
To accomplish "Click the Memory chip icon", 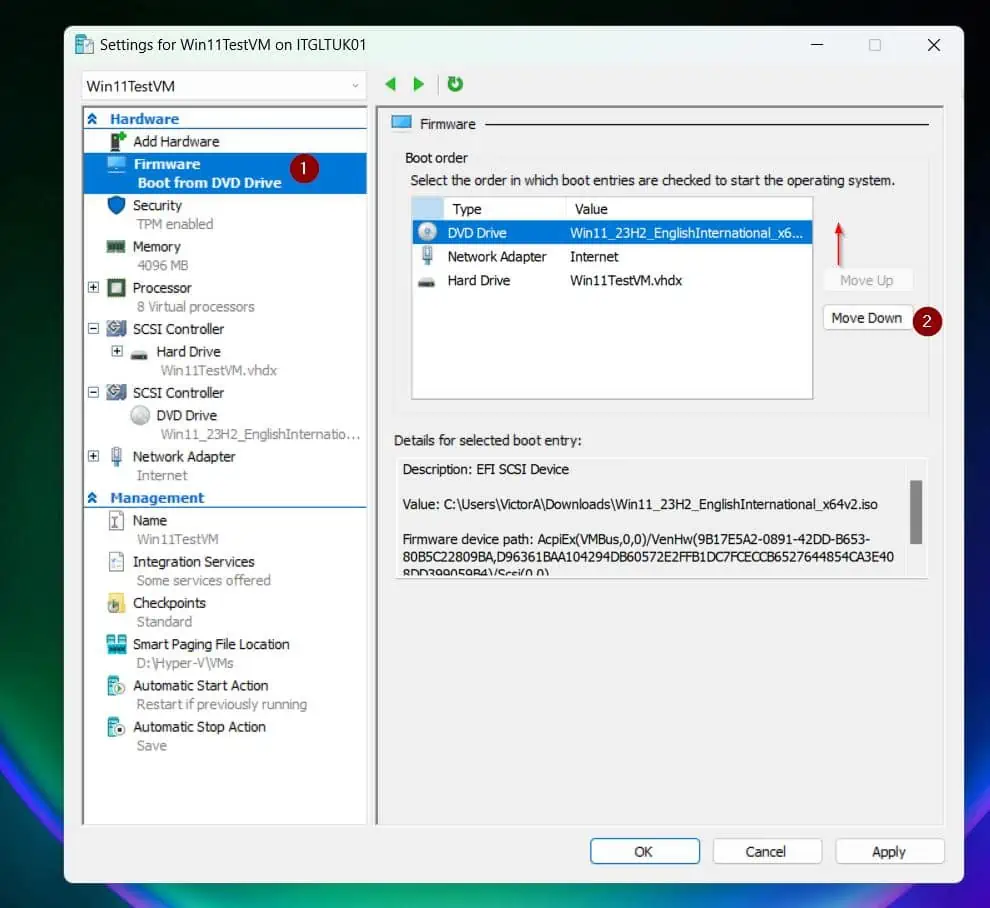I will coord(116,246).
